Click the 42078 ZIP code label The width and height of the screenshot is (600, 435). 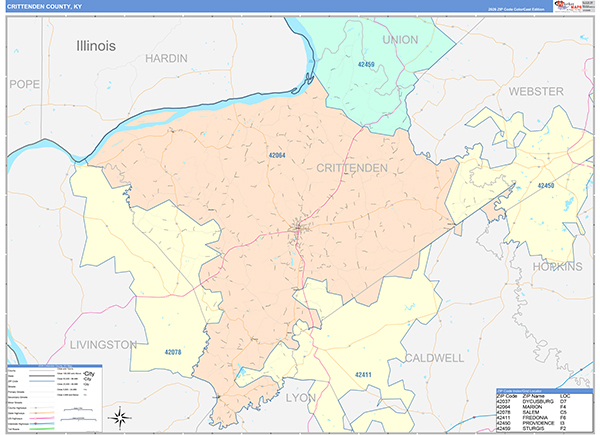[x=174, y=352]
